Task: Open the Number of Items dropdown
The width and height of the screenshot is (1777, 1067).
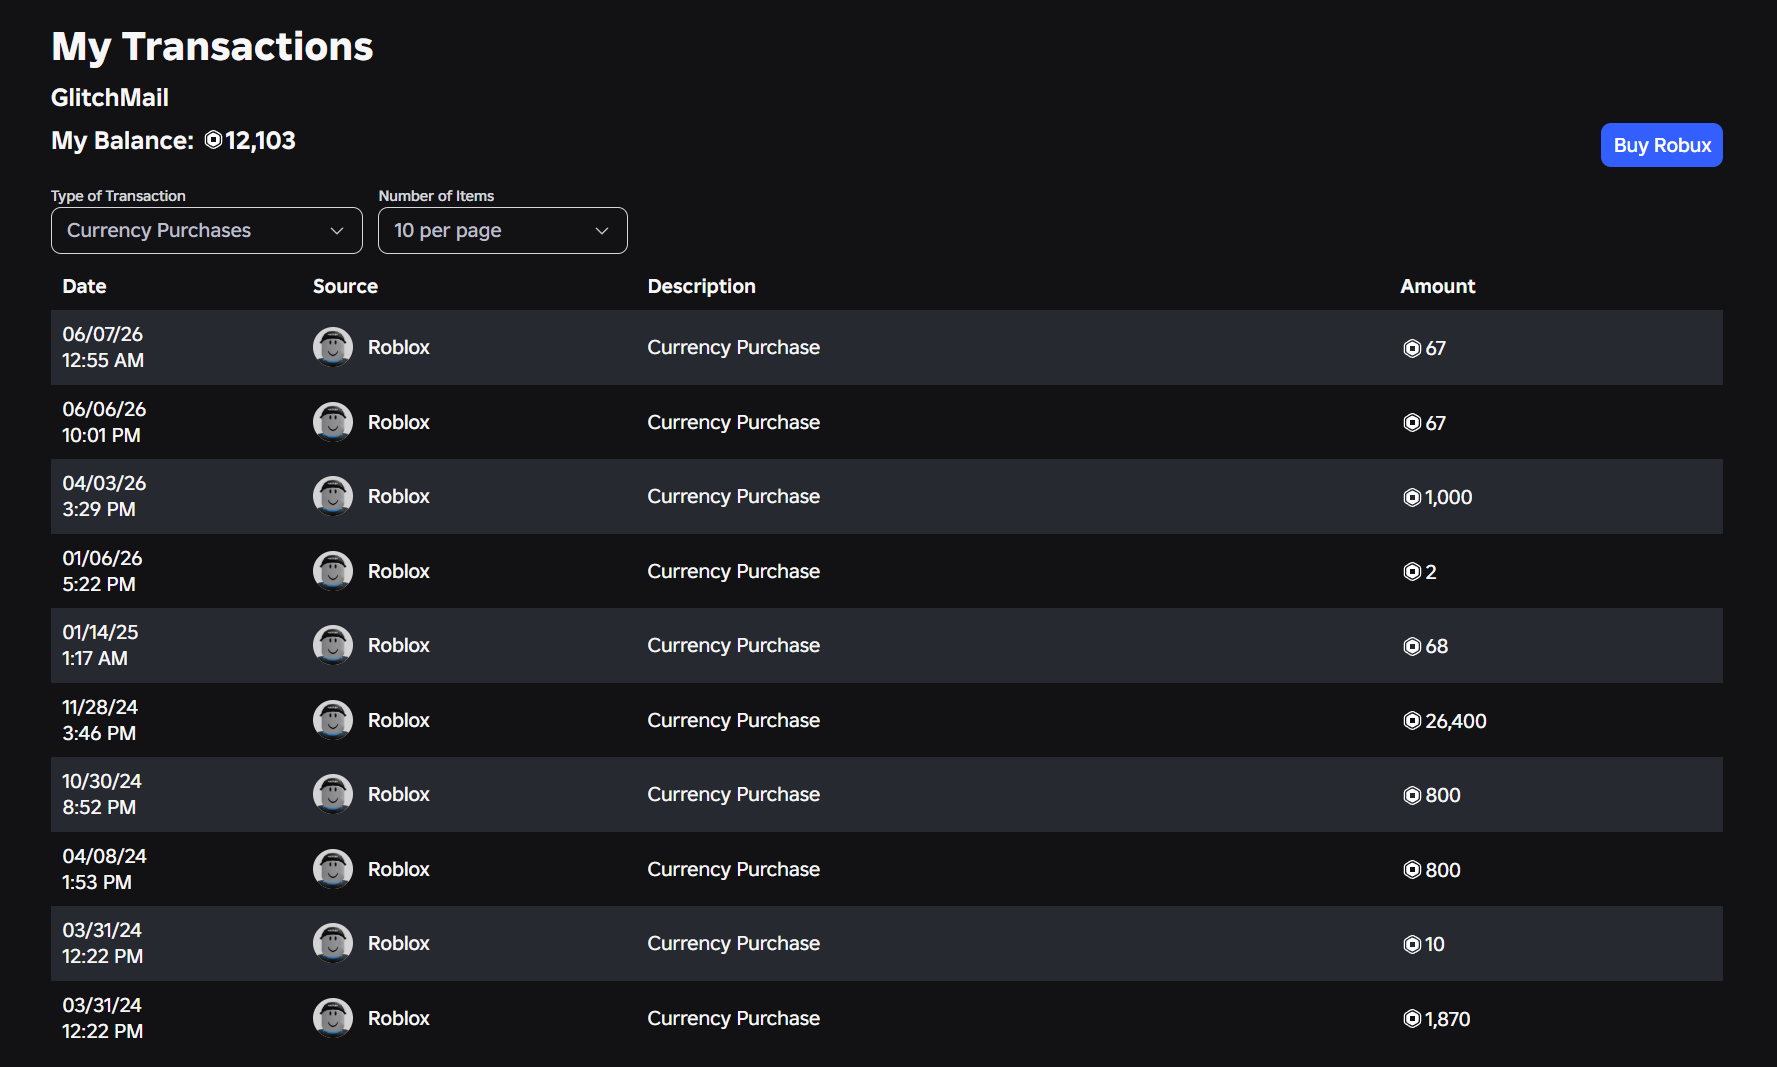Action: [x=502, y=230]
